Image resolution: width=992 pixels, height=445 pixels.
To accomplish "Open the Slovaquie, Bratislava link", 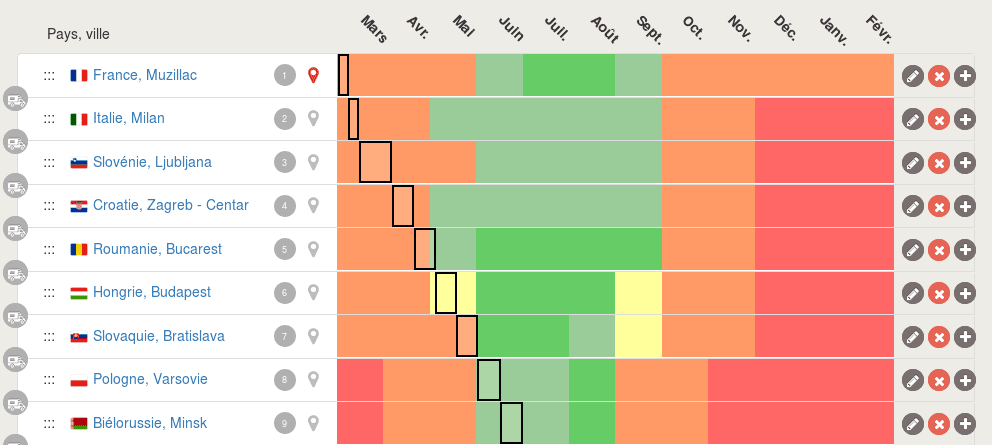I will click(158, 336).
